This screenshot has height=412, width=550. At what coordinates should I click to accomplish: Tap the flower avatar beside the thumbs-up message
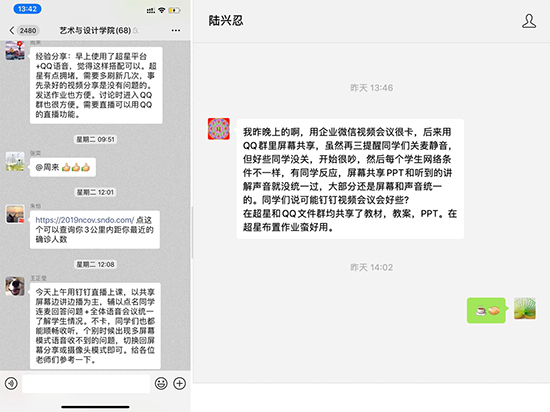pyautogui.click(x=15, y=161)
